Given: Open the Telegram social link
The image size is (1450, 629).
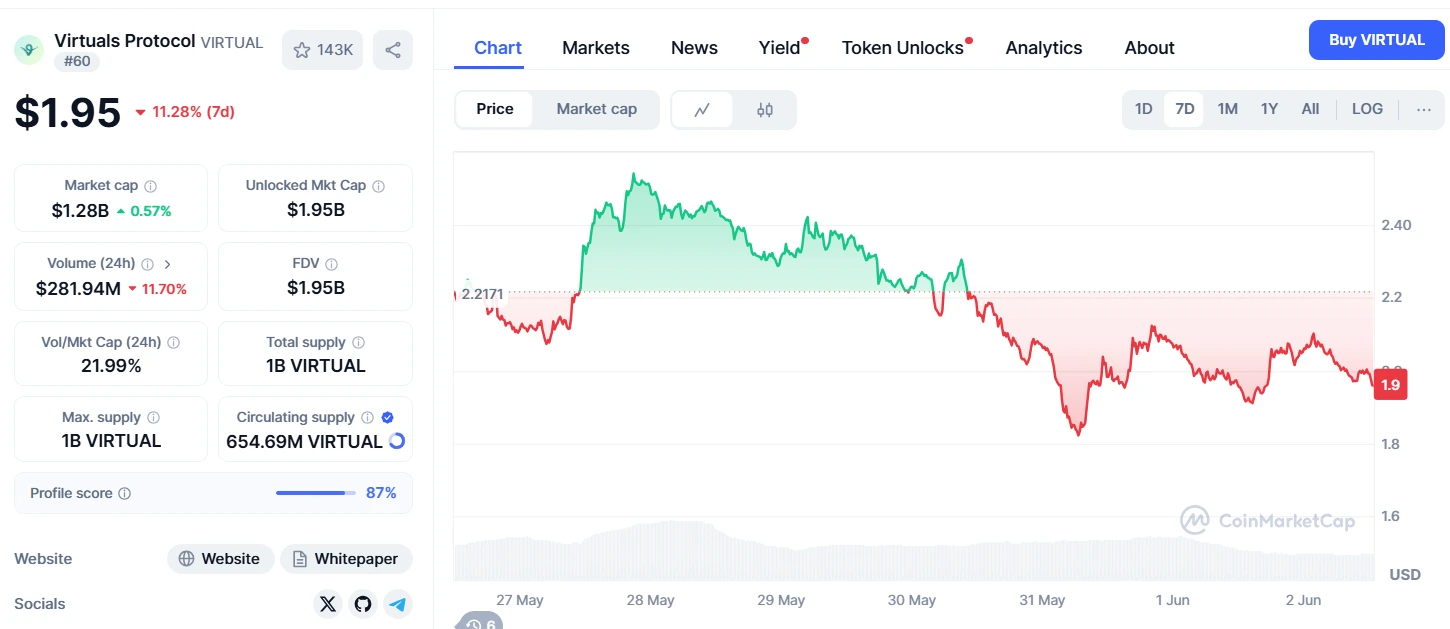Looking at the screenshot, I should pyautogui.click(x=398, y=604).
